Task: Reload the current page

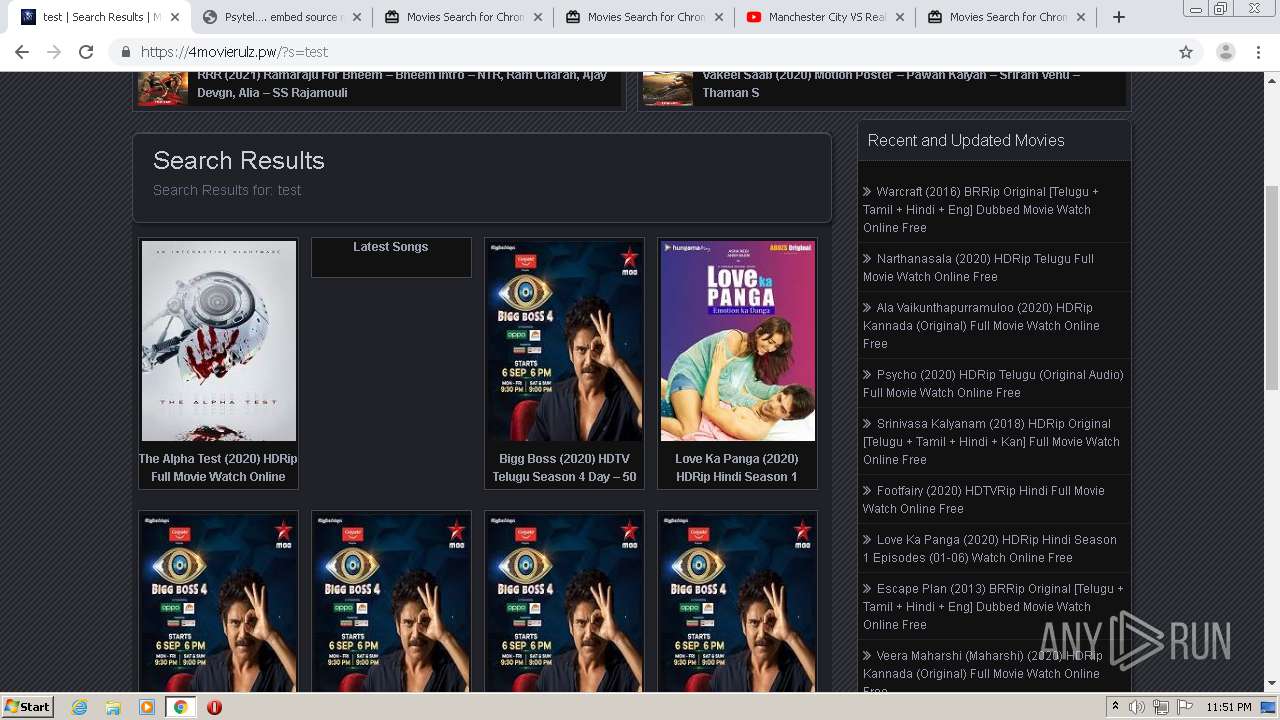Action: tap(86, 52)
